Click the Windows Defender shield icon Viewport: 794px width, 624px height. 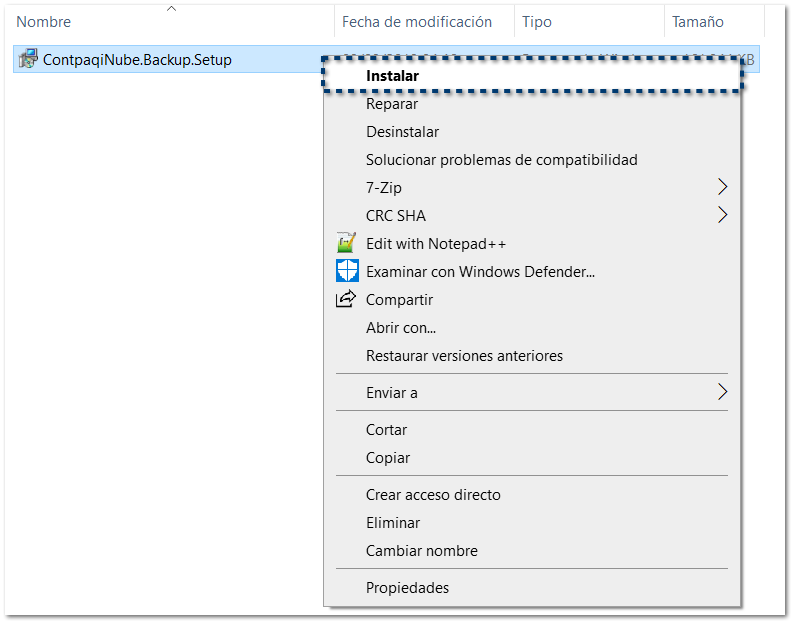347,271
